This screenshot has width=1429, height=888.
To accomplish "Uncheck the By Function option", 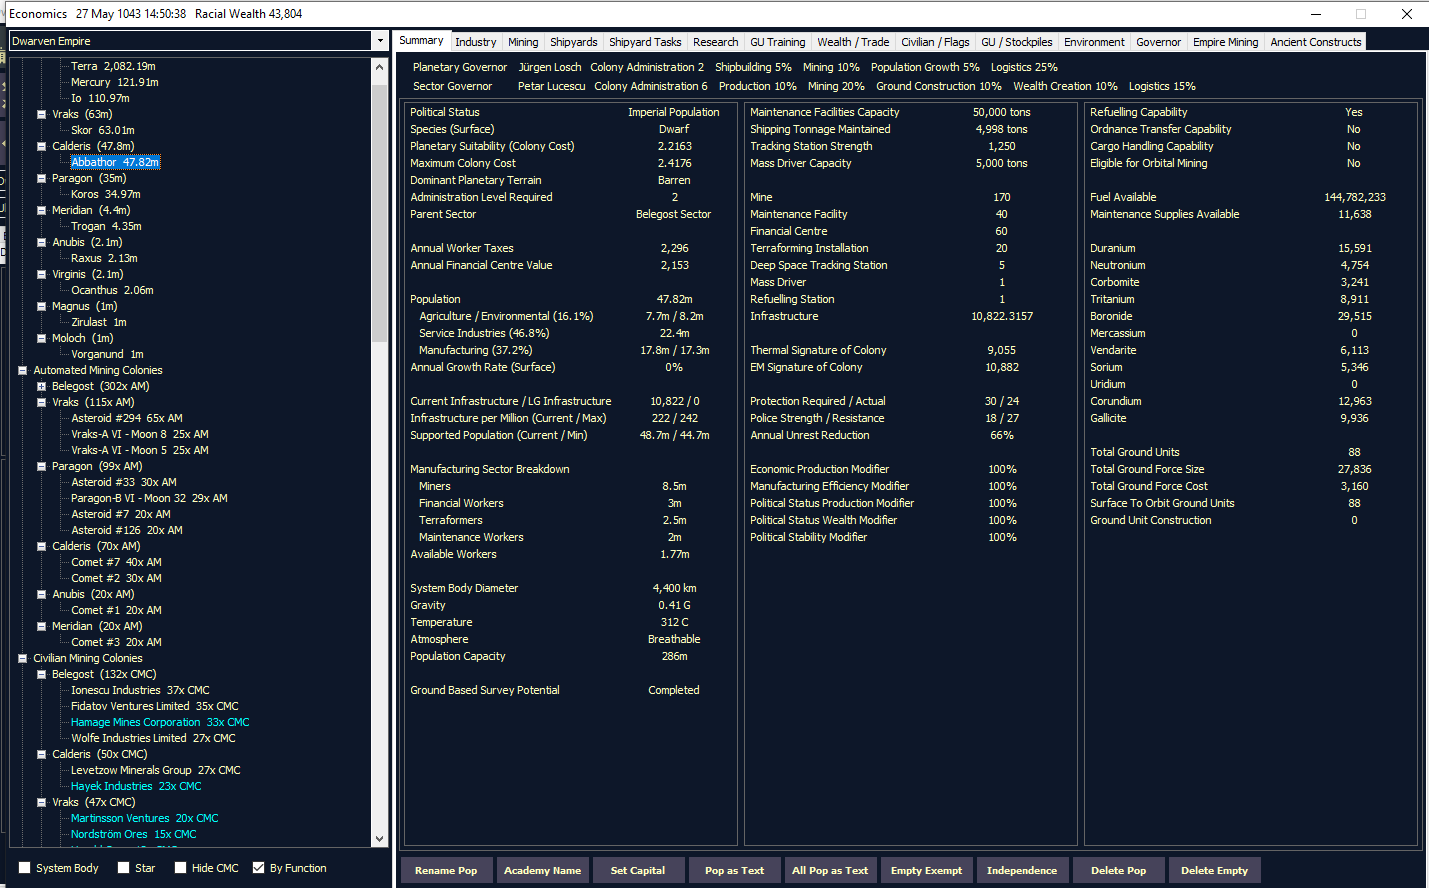I will click(x=259, y=868).
